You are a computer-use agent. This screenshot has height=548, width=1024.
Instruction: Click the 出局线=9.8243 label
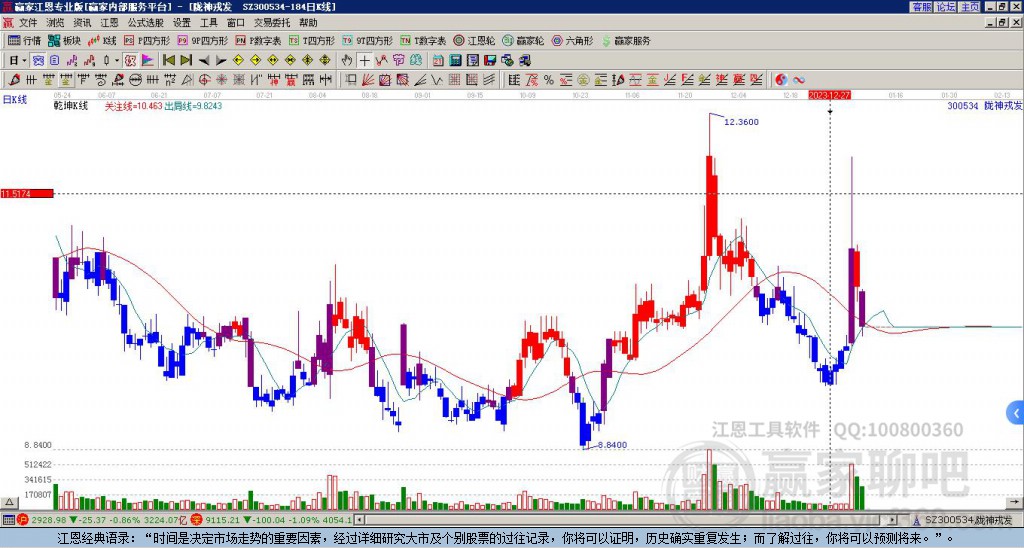(x=193, y=106)
